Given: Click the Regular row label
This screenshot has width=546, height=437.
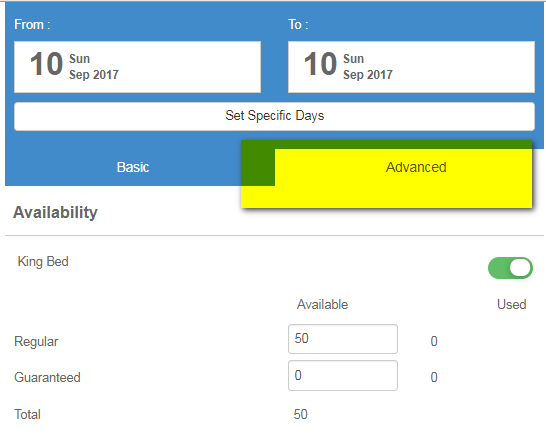Looking at the screenshot, I should point(36,342).
